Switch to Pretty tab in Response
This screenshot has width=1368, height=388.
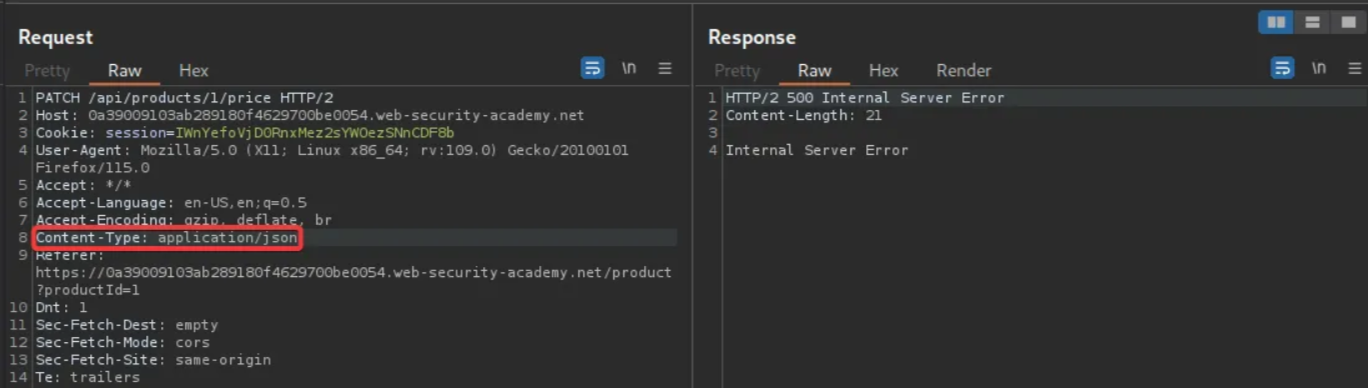(x=737, y=70)
